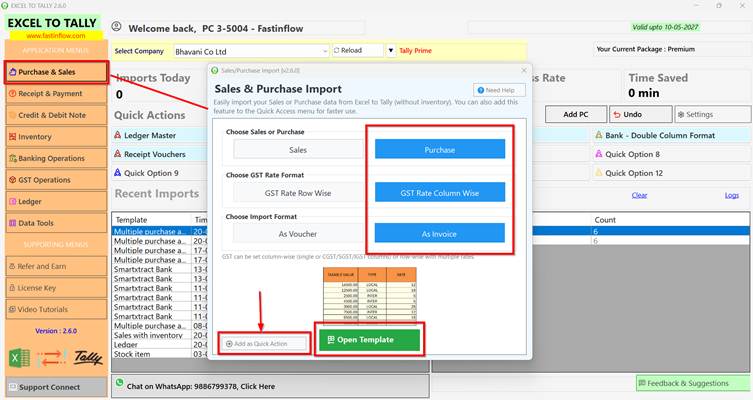Open Quick Option 8

tap(672, 154)
